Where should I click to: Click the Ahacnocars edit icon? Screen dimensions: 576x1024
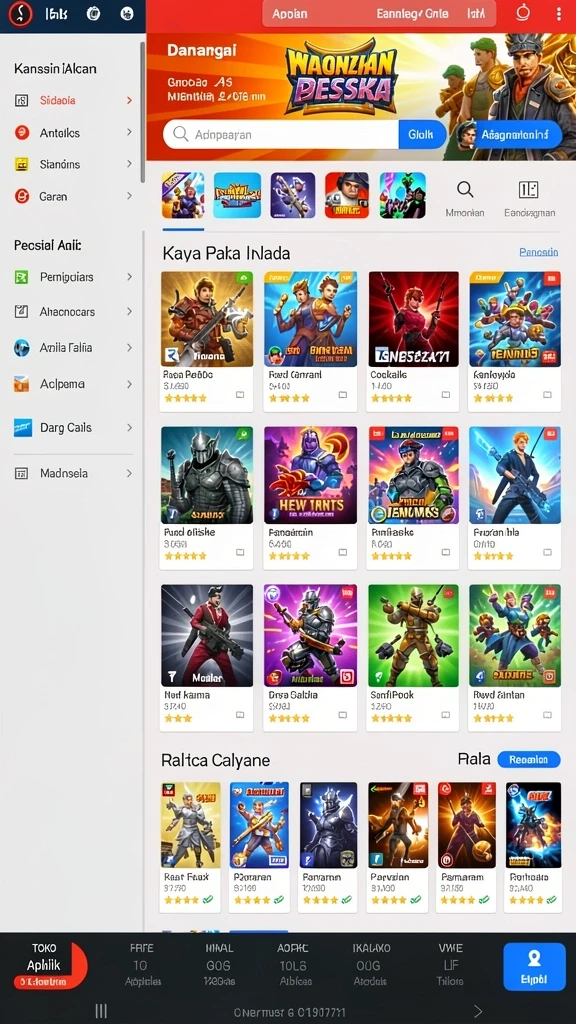(22, 312)
